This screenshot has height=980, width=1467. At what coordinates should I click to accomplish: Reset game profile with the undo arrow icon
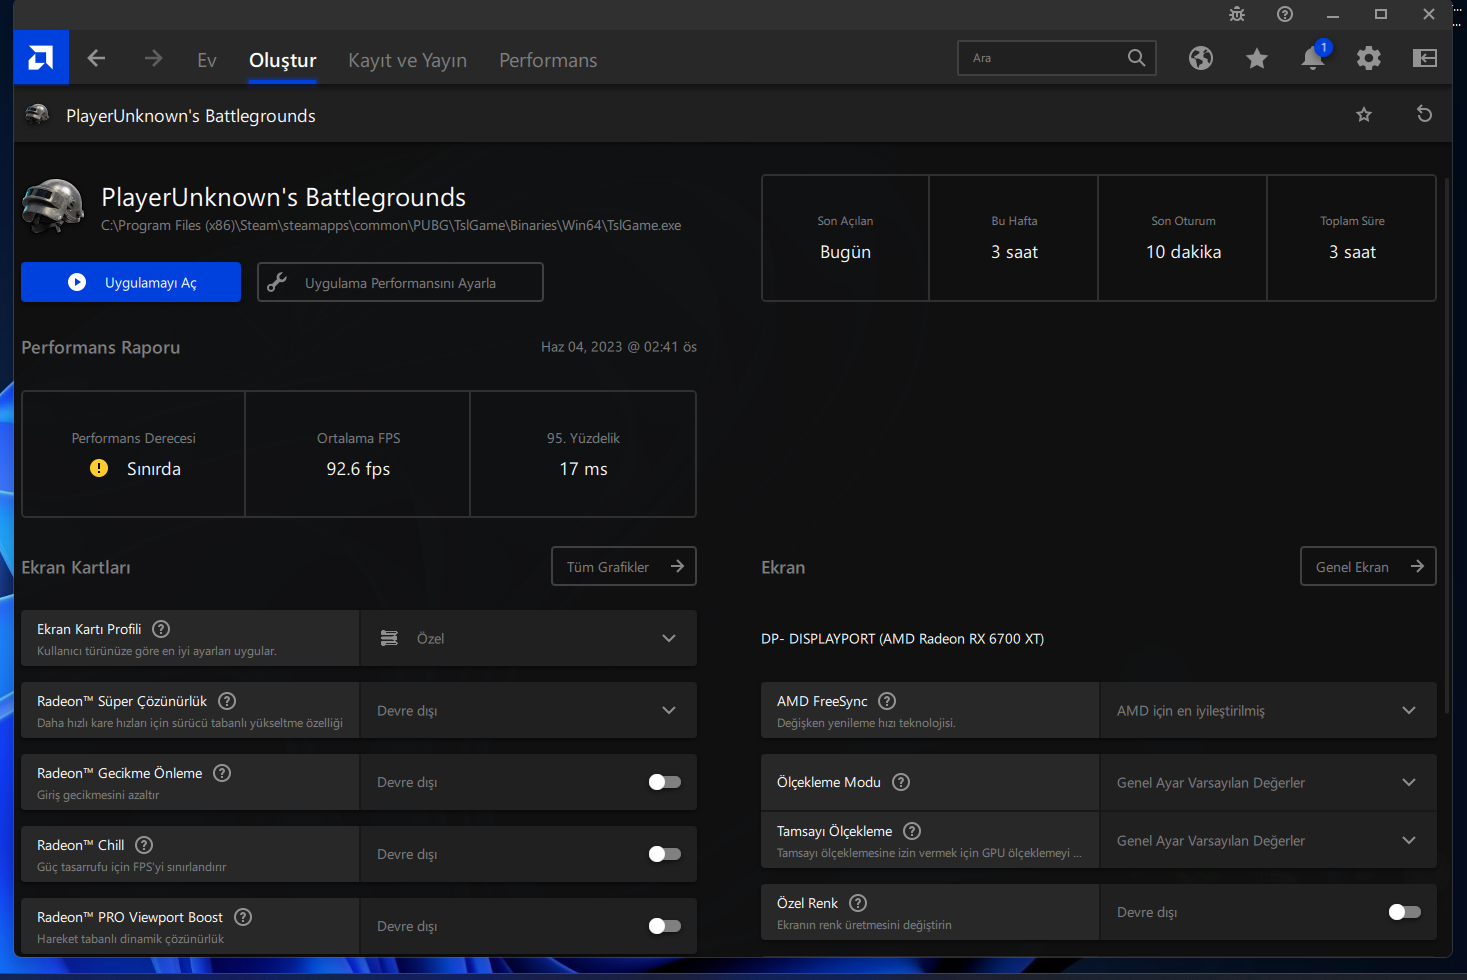click(1424, 115)
